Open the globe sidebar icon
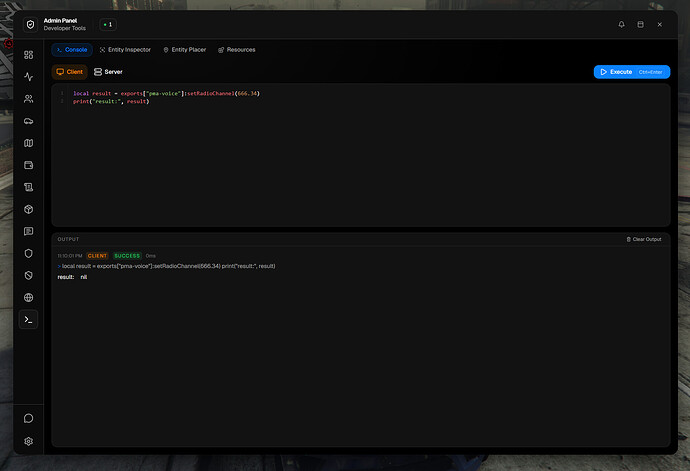 tap(29, 298)
